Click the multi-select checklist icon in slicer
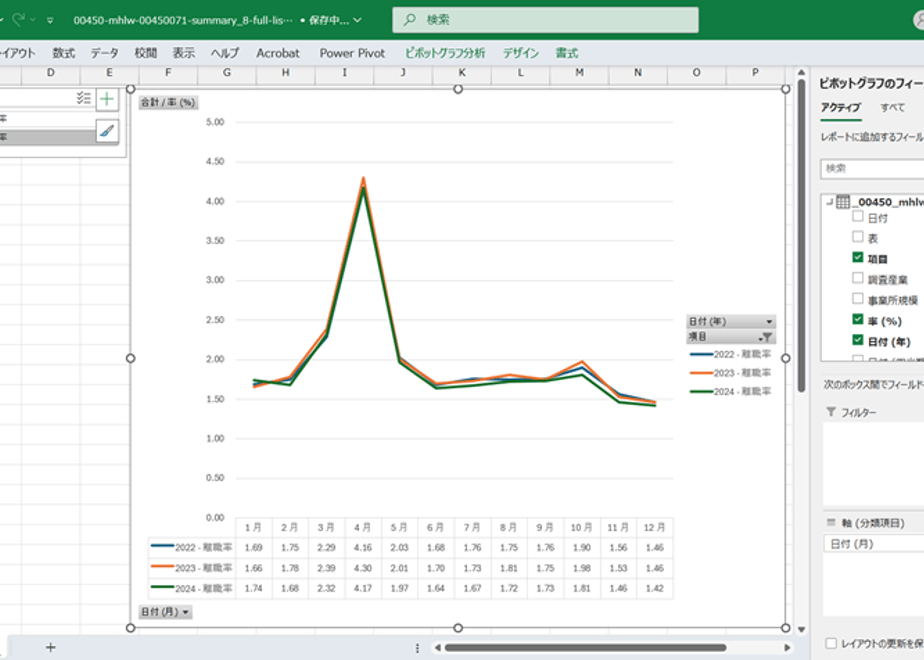This screenshot has width=924, height=660. coord(84,98)
